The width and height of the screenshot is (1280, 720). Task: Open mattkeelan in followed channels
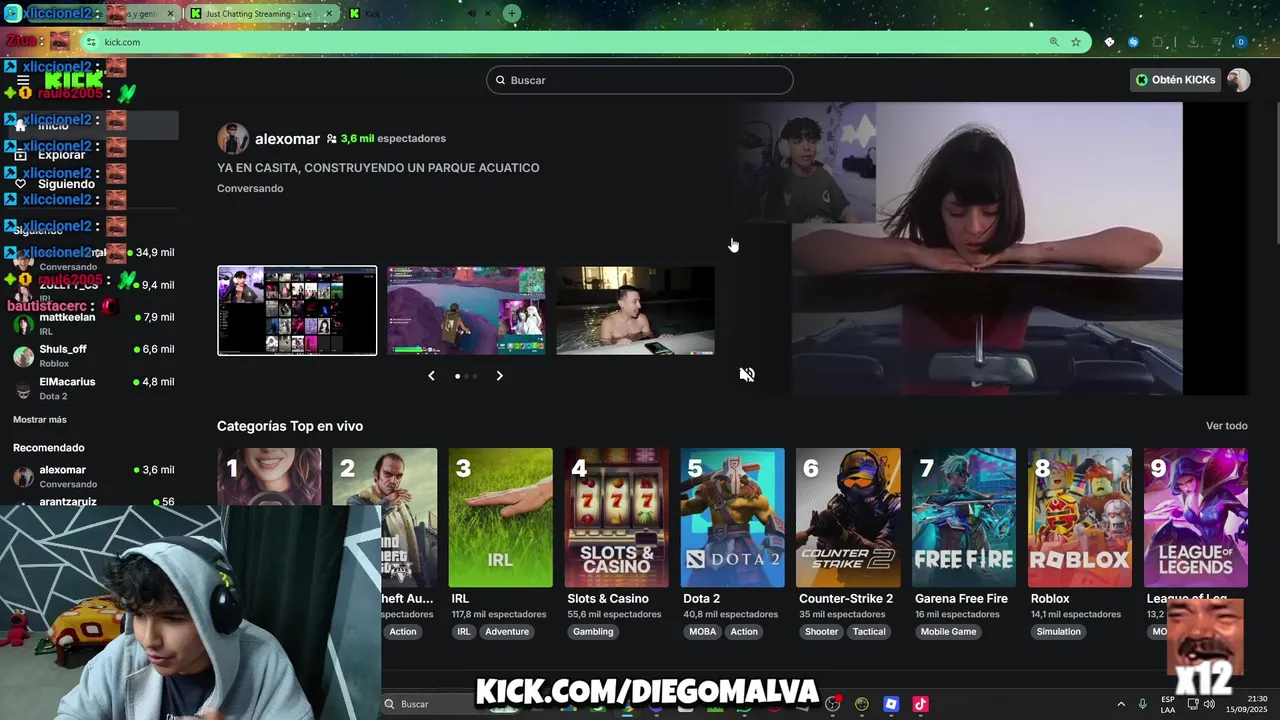[x=93, y=324]
